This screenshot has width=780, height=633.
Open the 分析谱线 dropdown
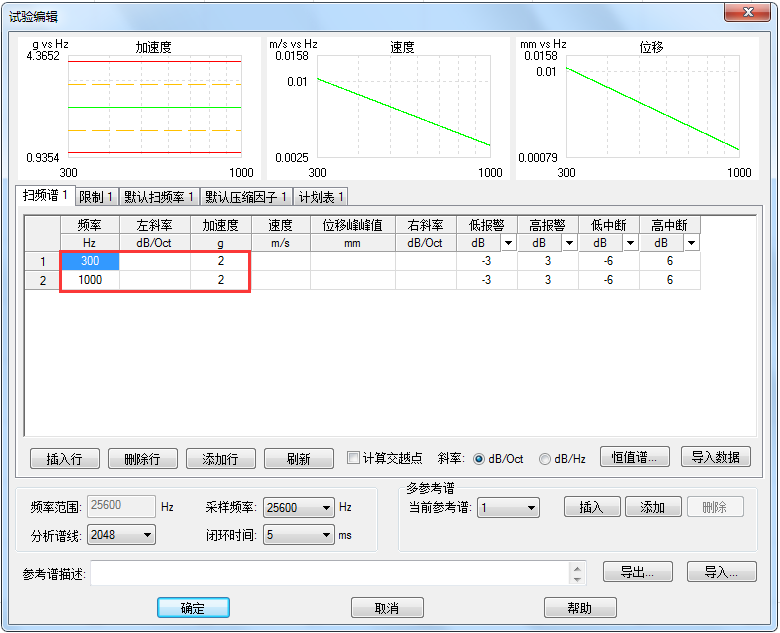121,535
